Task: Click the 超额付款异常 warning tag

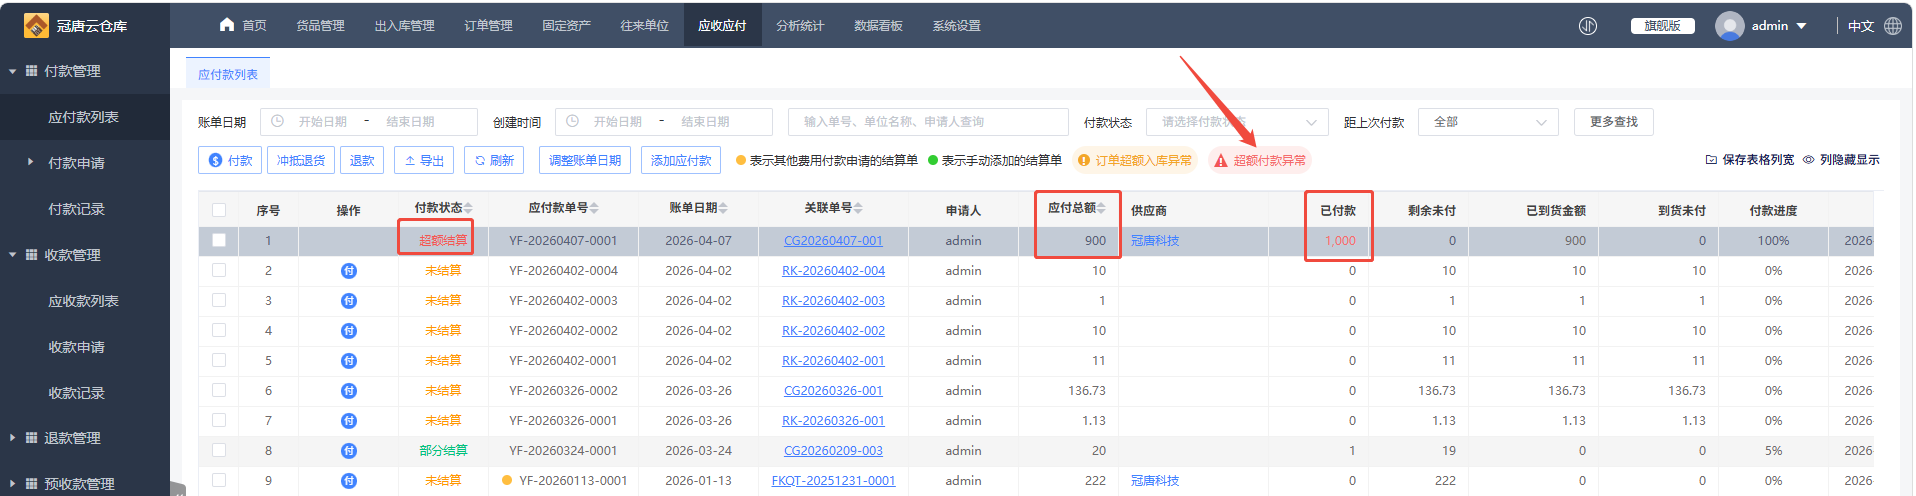Action: pos(1260,160)
